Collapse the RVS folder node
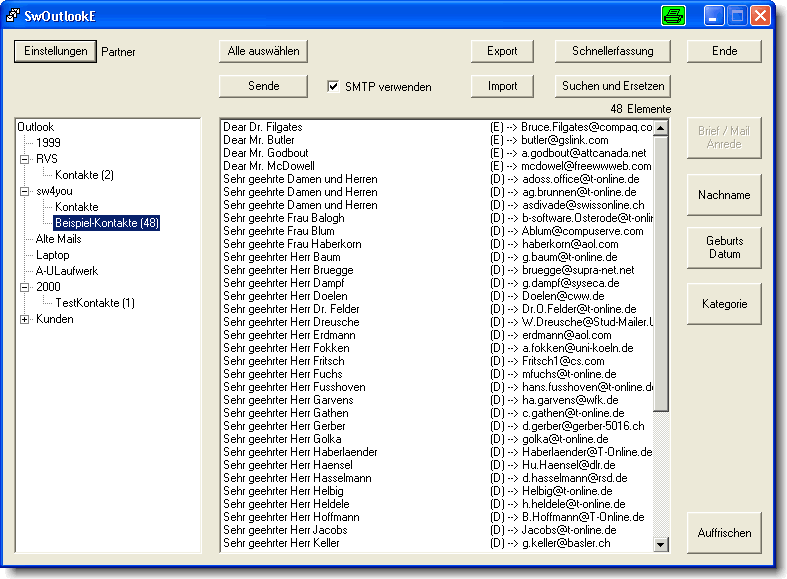 coord(25,159)
